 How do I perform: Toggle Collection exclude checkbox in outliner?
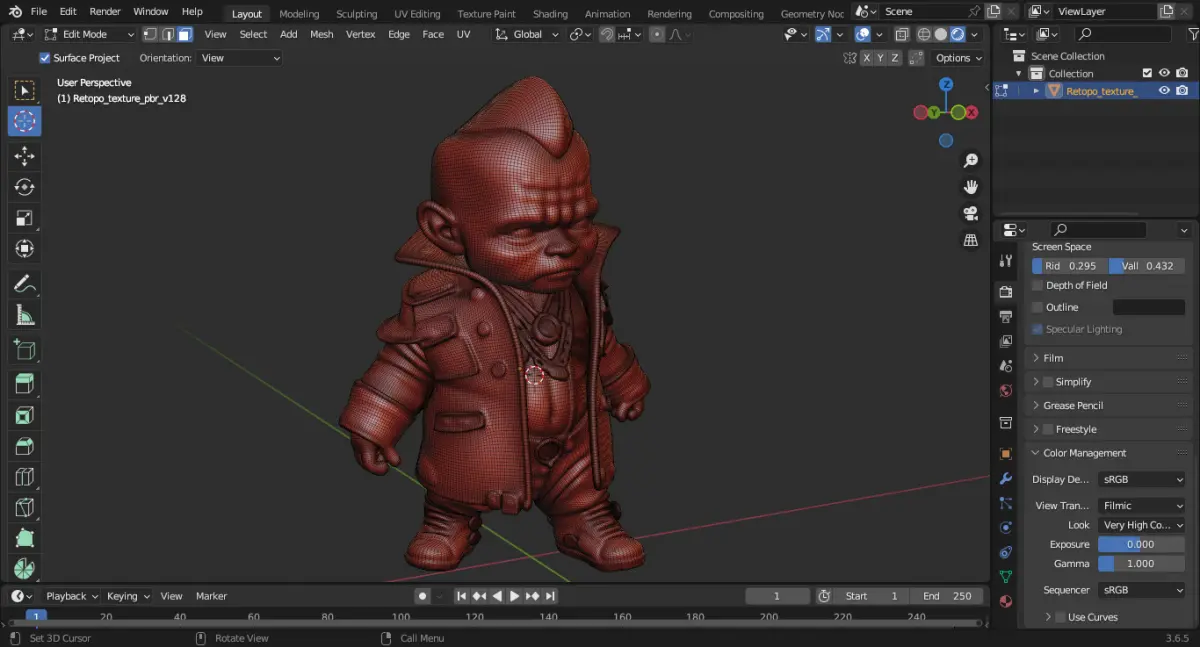pos(1147,73)
